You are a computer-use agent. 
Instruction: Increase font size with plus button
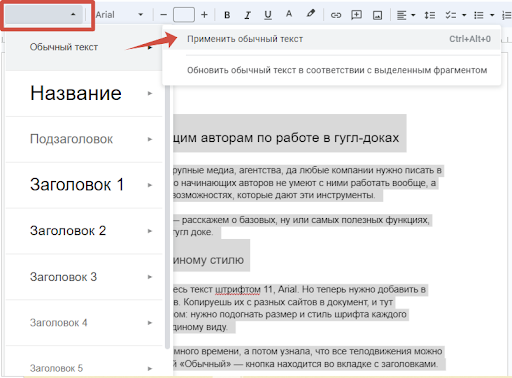tap(204, 15)
